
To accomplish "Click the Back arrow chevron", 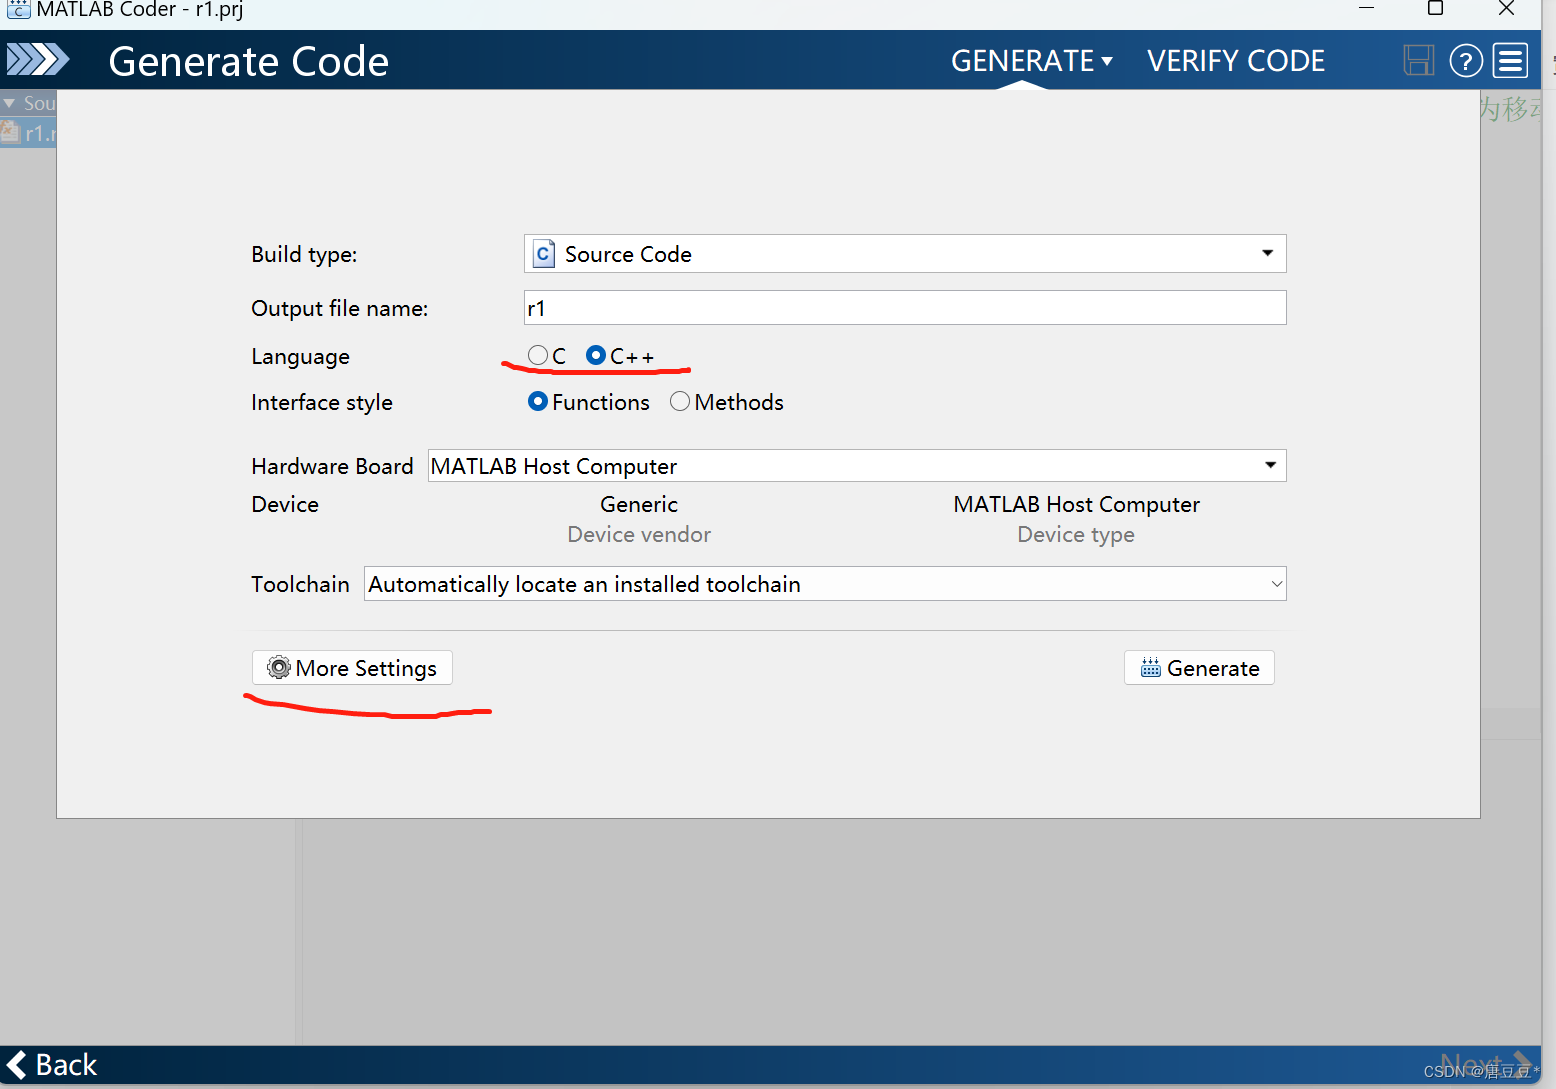I will (17, 1064).
